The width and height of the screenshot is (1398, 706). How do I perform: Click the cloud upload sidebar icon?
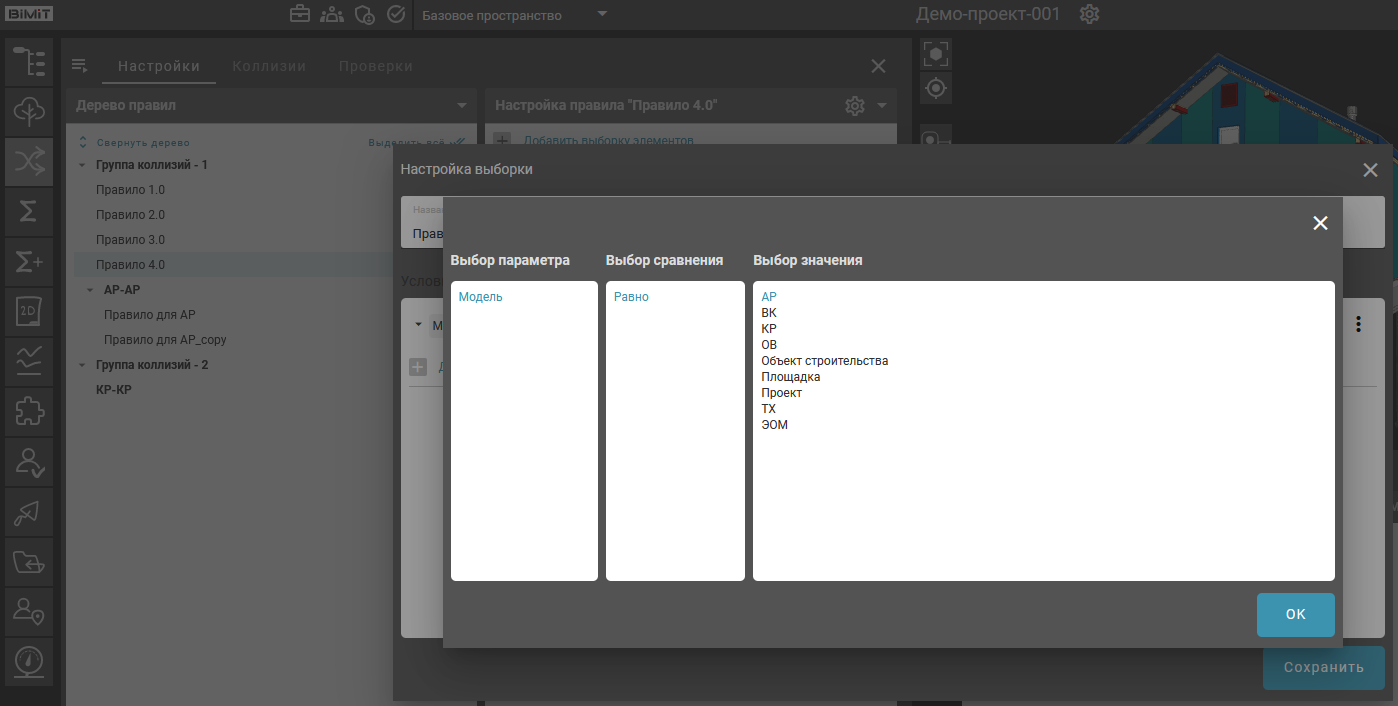(x=29, y=111)
